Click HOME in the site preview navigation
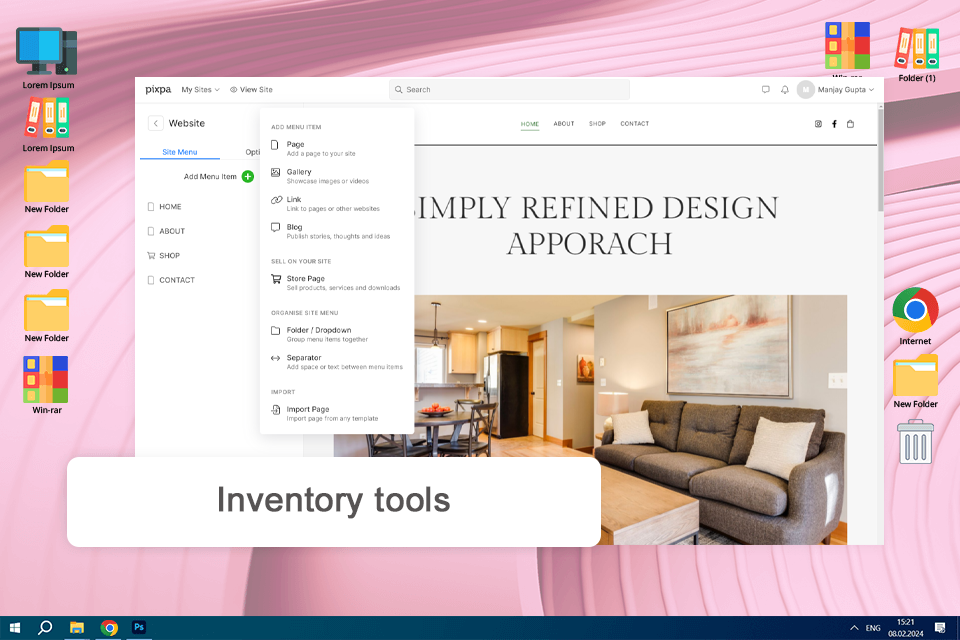This screenshot has width=960, height=640. click(x=530, y=124)
